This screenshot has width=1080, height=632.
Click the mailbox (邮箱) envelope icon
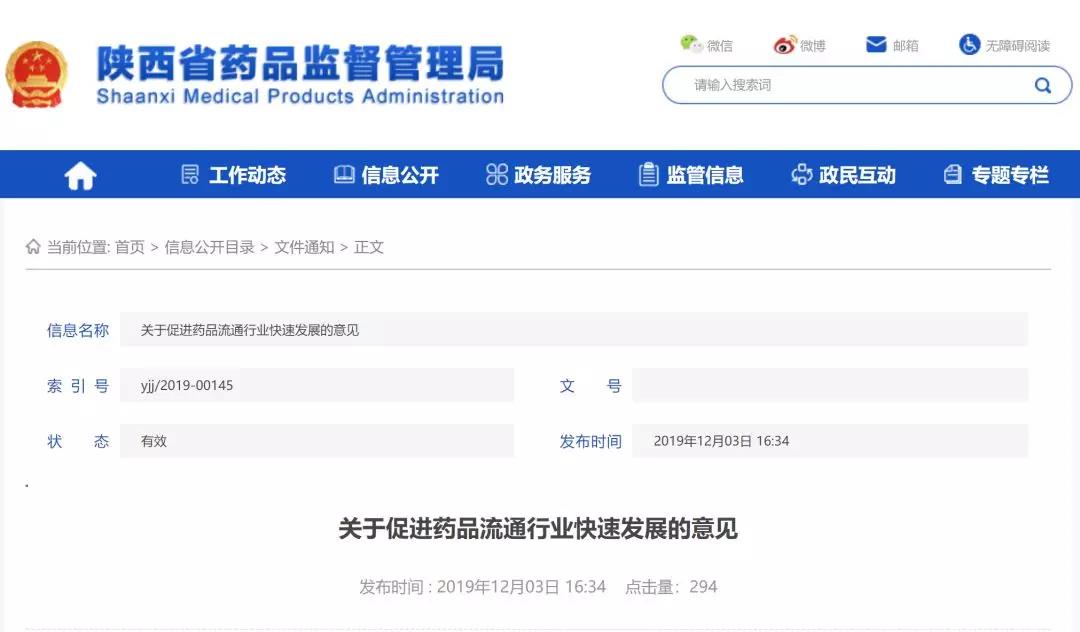[876, 45]
